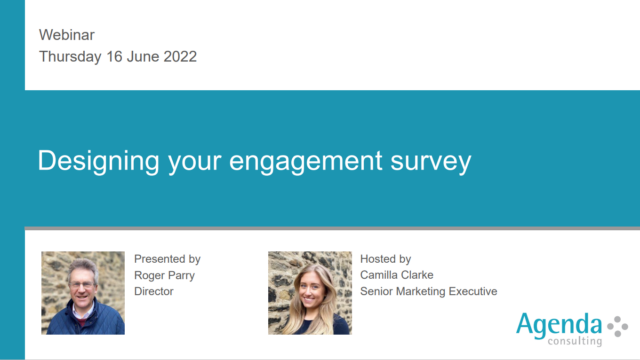Image resolution: width=640 pixels, height=360 pixels.
Task: Click the teal vertical strip on left edge
Action: point(12,180)
